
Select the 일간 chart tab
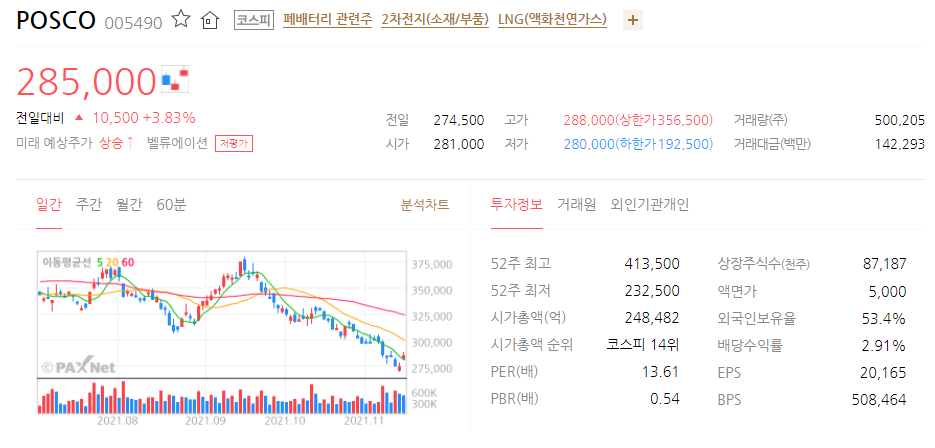coord(49,205)
